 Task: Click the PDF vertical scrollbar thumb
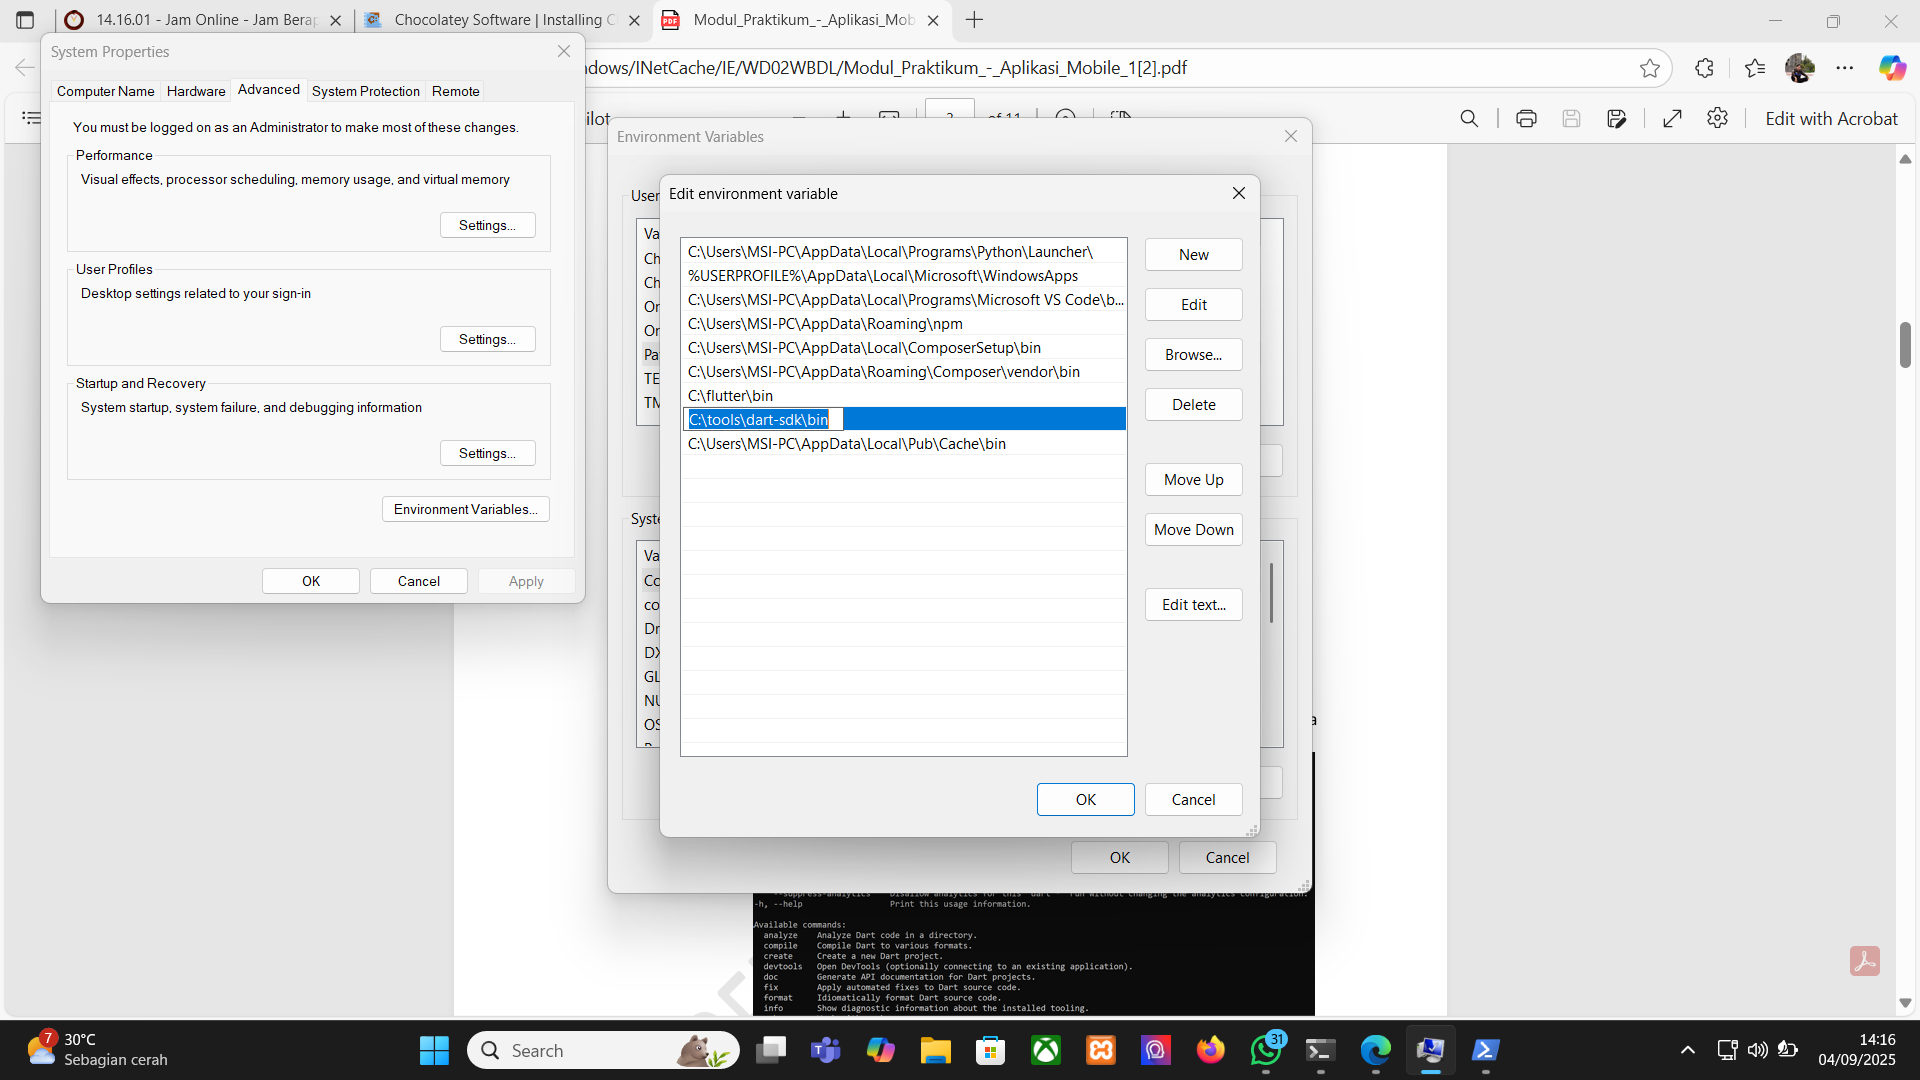1905,345
